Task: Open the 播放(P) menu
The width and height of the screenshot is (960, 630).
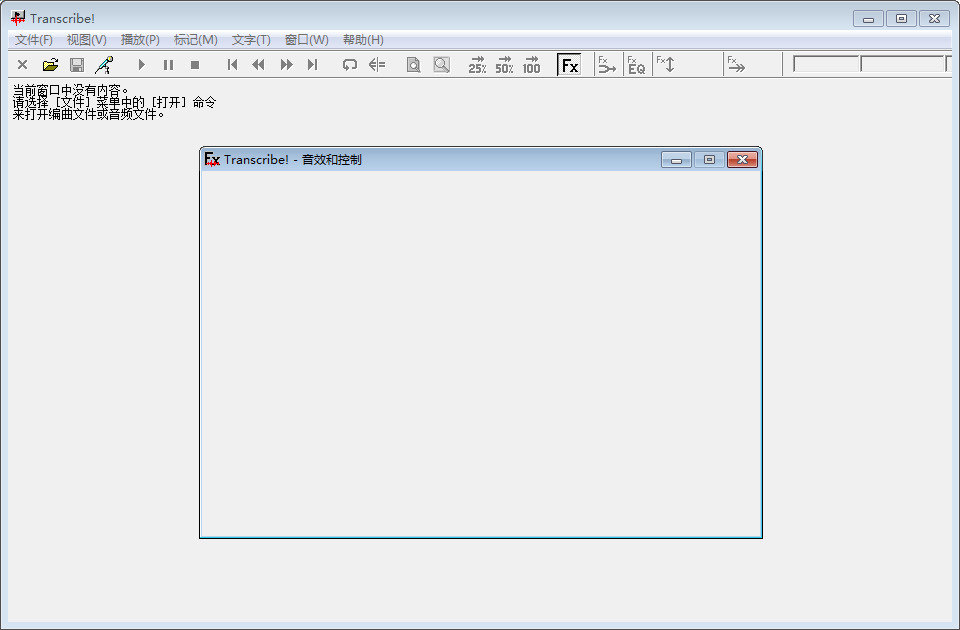Action: pyautogui.click(x=140, y=40)
